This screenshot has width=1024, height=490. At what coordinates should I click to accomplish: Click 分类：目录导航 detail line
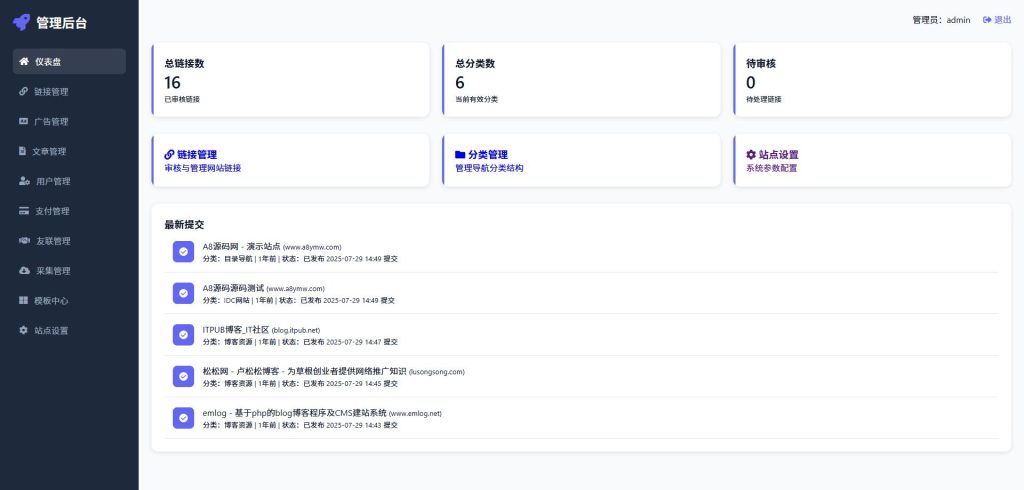(x=300, y=259)
